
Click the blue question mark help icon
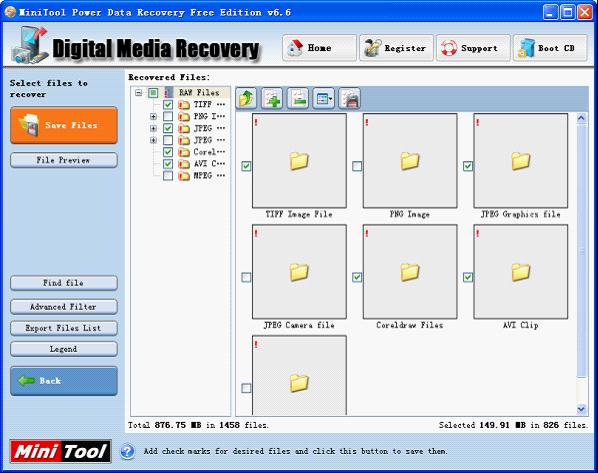click(127, 451)
